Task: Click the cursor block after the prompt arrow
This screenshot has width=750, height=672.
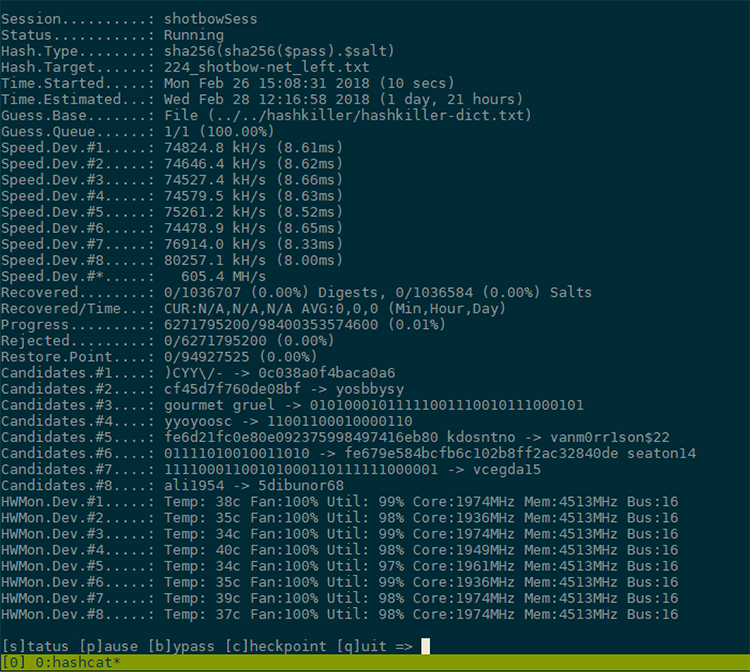Action: 426,646
